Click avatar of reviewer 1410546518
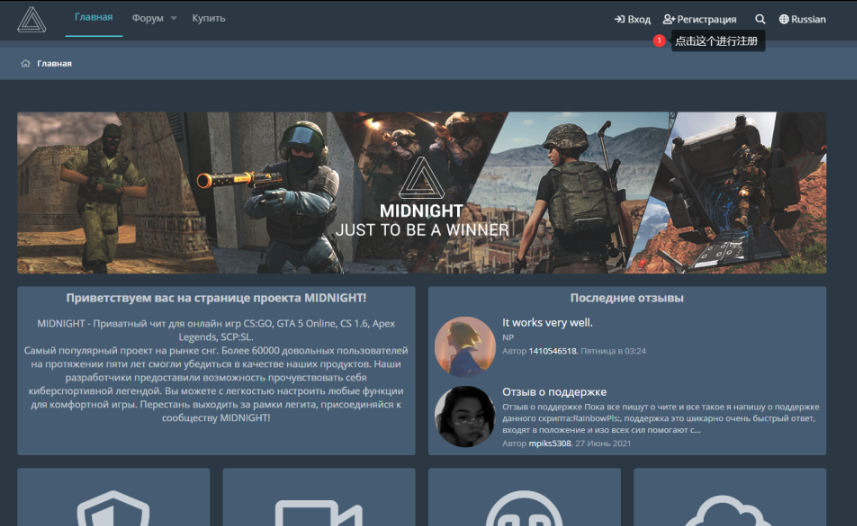Screen dimensions: 857x526 coord(465,347)
